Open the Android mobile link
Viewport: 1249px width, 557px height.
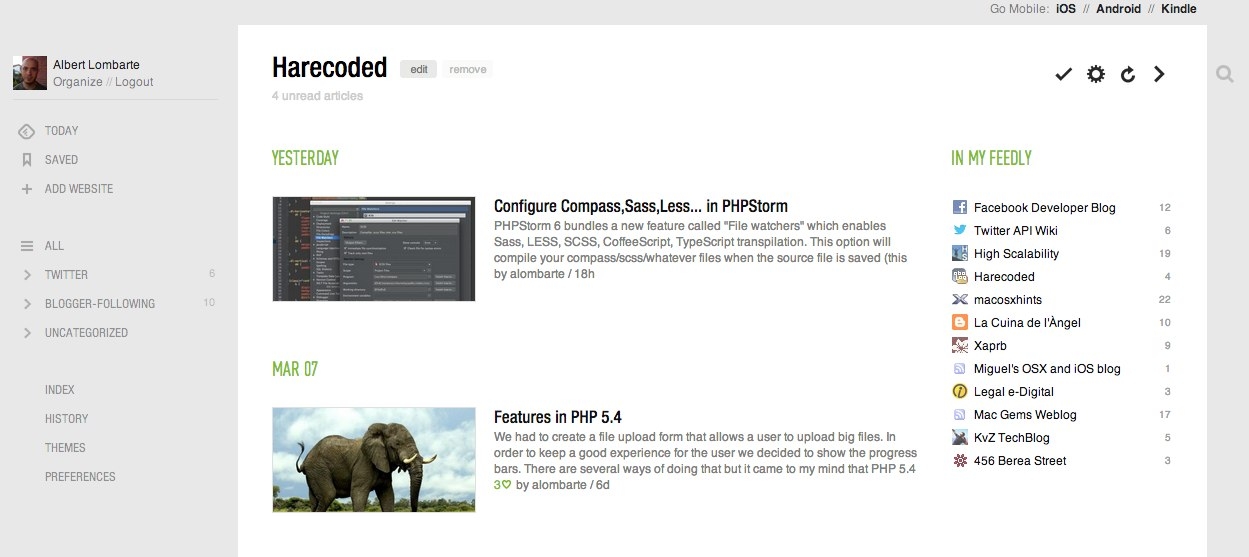1118,9
